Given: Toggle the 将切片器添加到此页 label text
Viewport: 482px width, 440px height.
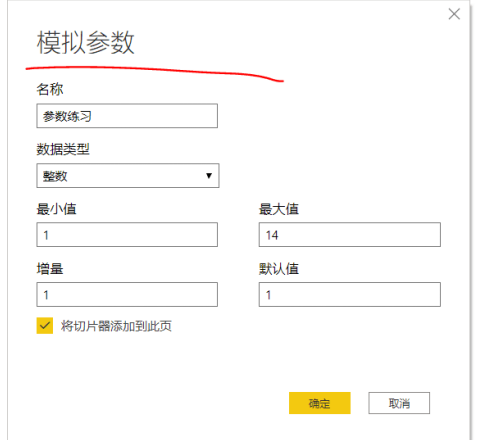Looking at the screenshot, I should point(116,326).
